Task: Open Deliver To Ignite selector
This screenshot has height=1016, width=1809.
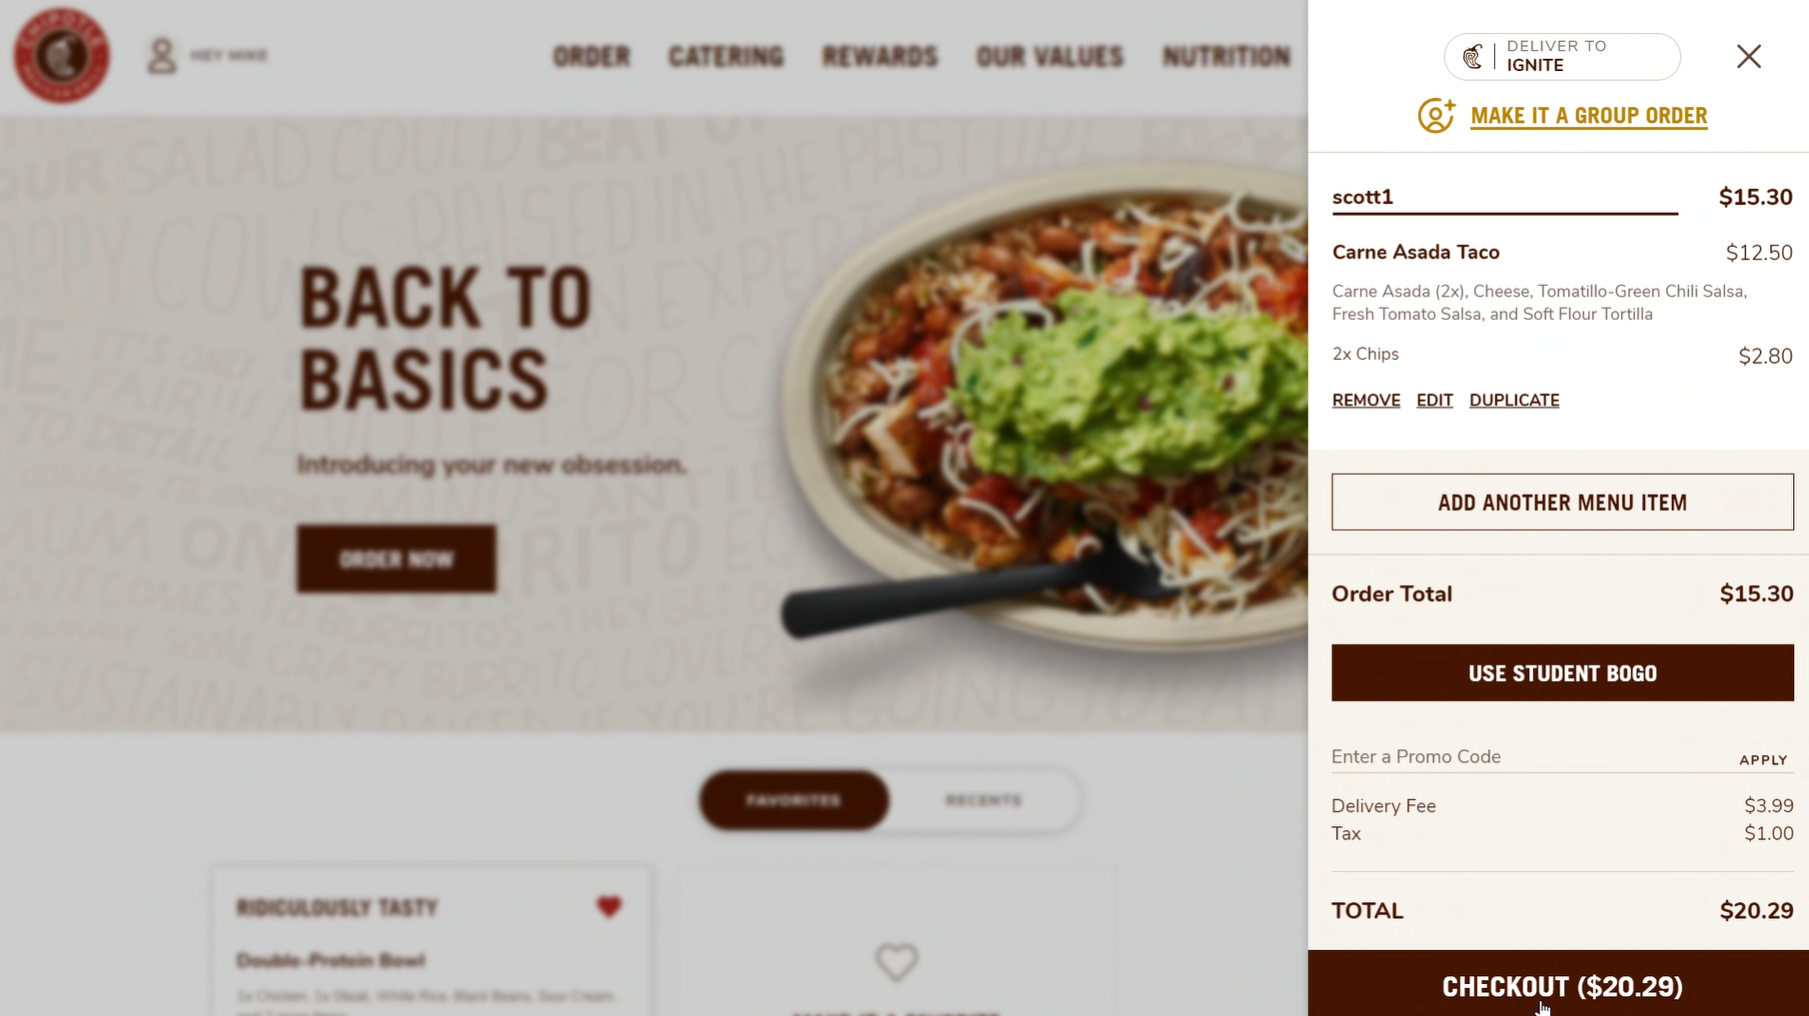Action: pos(1562,57)
